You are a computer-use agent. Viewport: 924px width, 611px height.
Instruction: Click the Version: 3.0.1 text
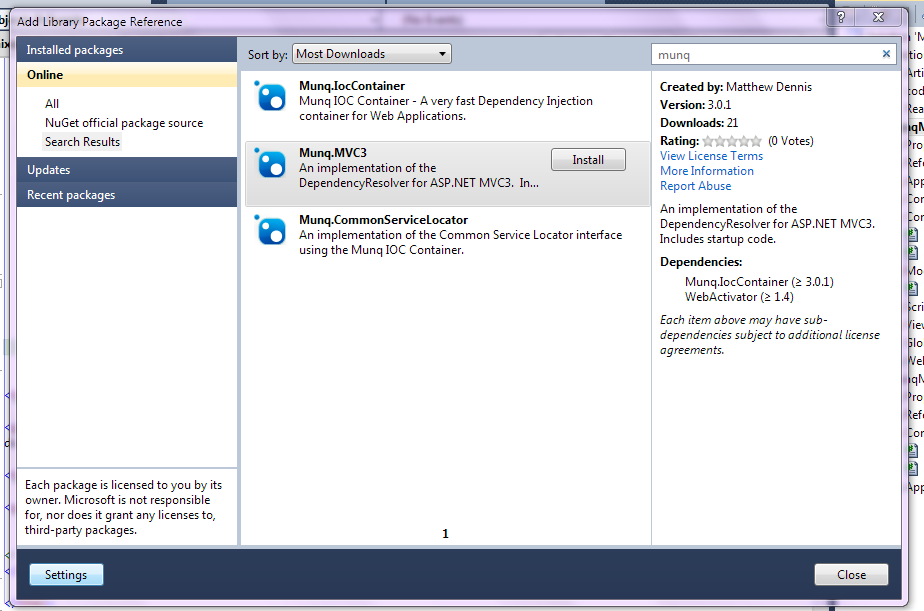695,105
